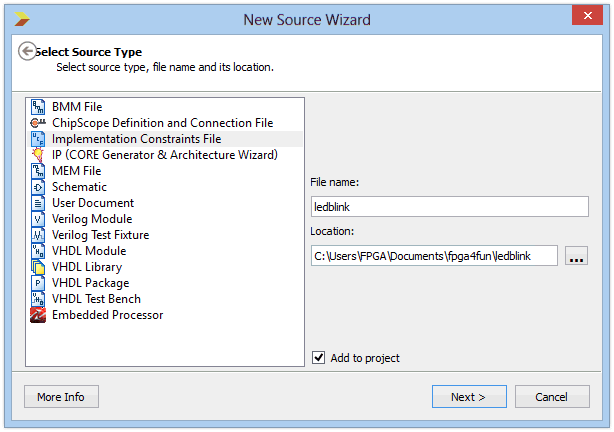Pick User Document from the list
Viewport: 614px width, 432px height.
(x=93, y=203)
